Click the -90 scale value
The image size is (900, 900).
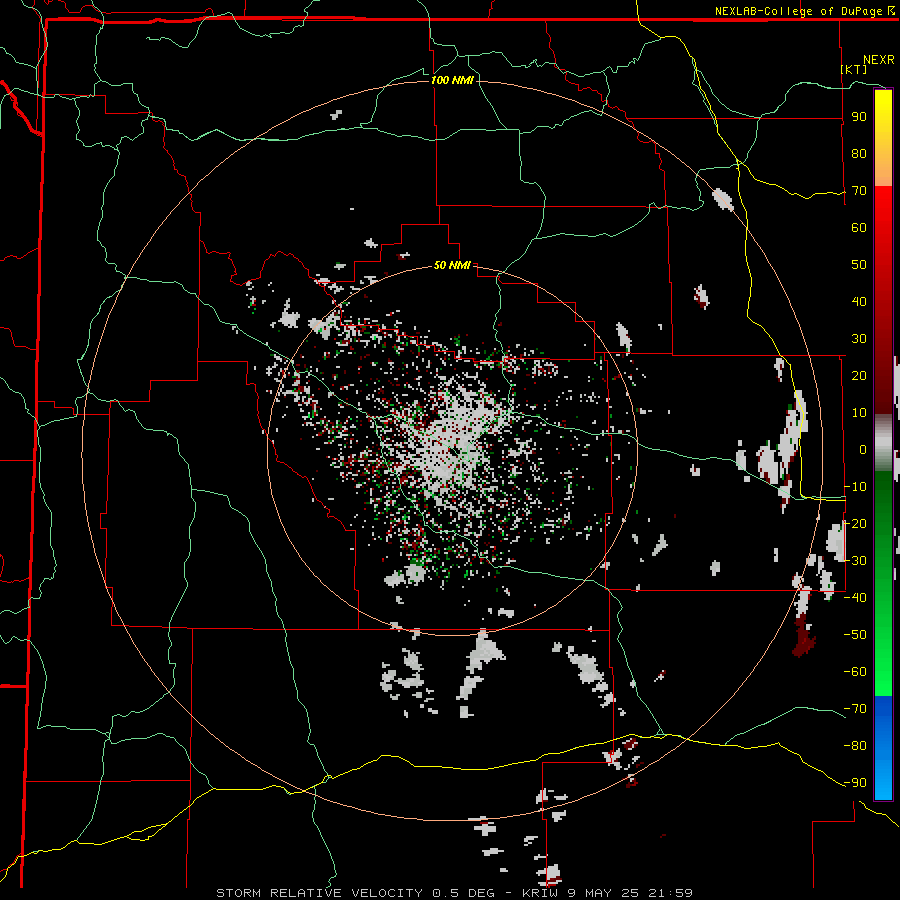(x=855, y=783)
